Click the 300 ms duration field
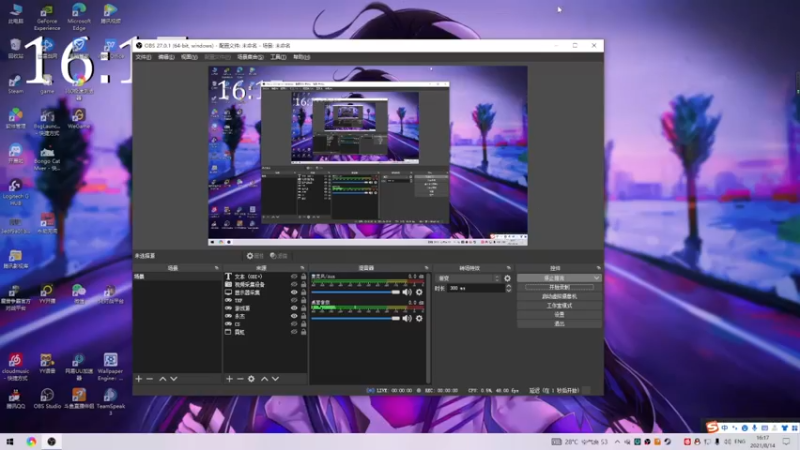Screen dimensions: 800x450 pos(476,288)
